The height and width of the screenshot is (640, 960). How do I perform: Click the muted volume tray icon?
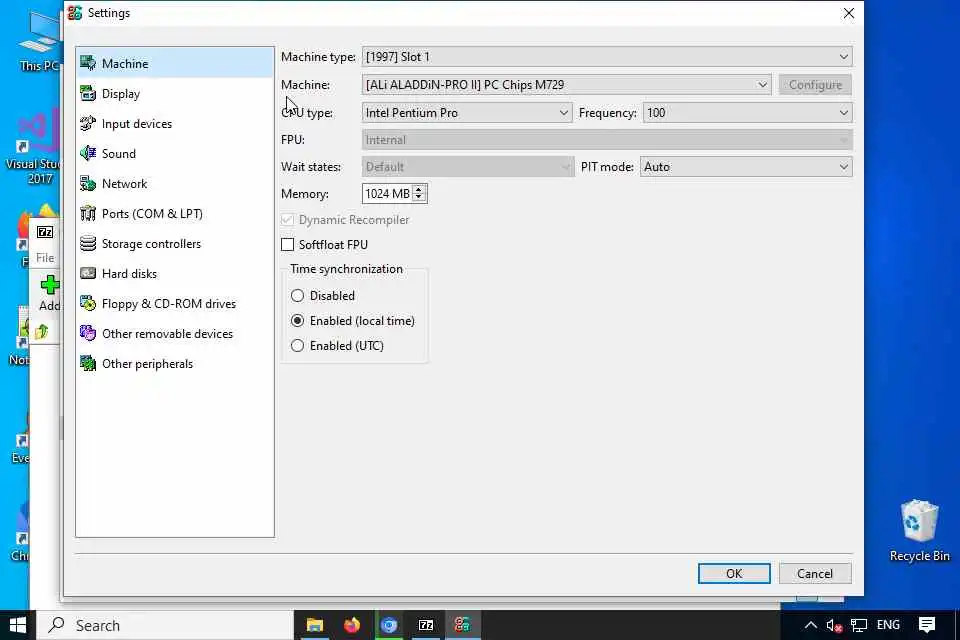[833, 625]
